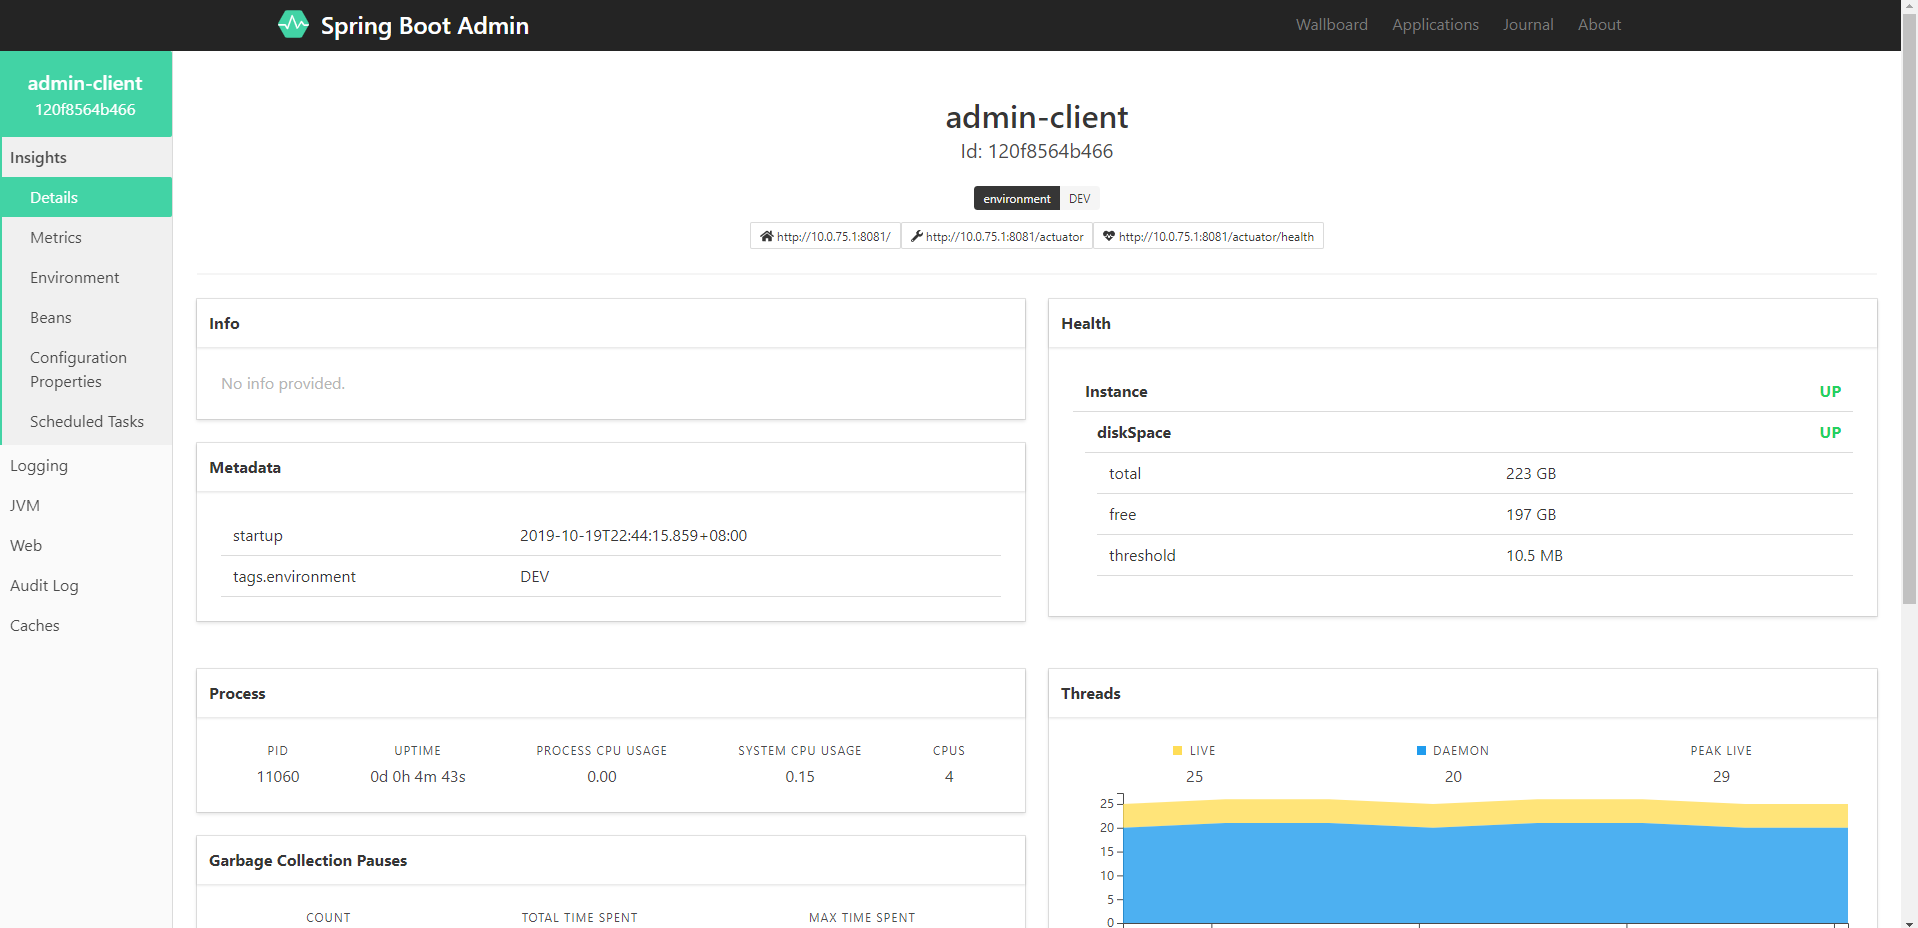
Task: Show the Beans view
Action: click(86, 317)
